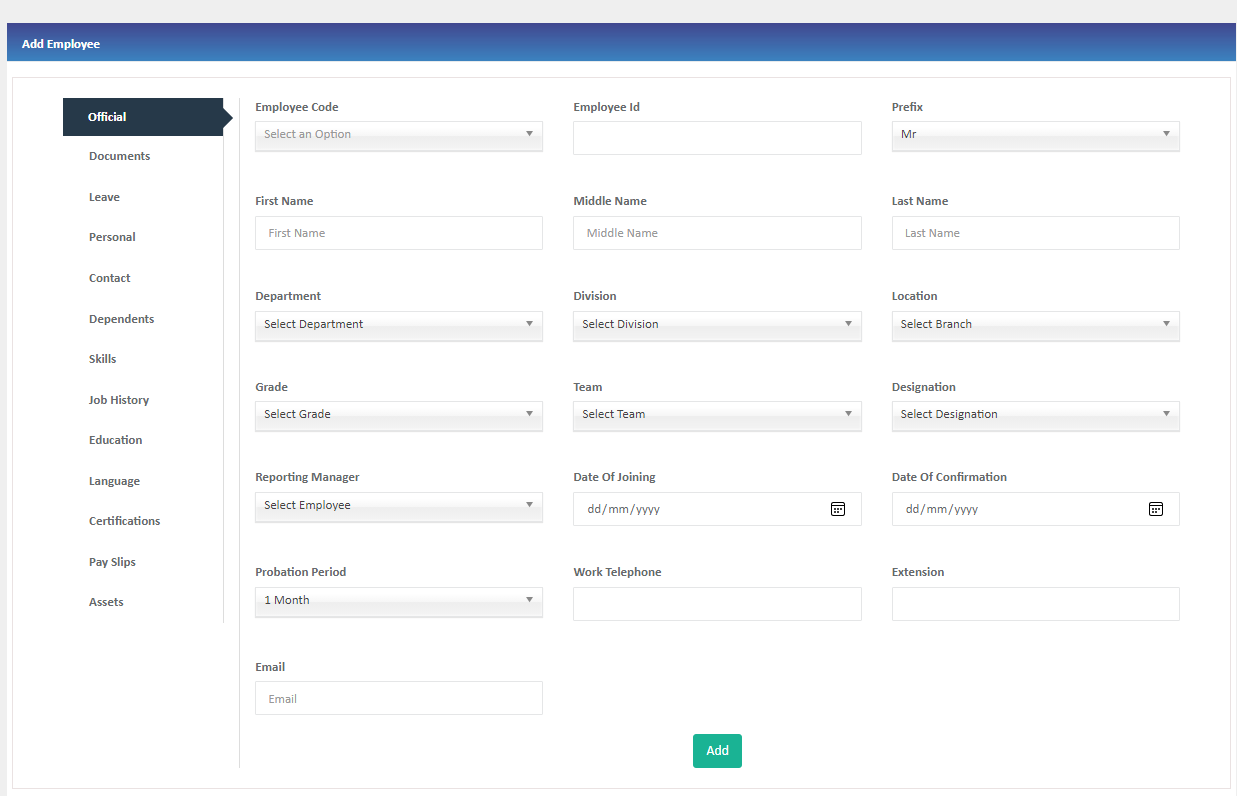Switch to the Pay Slips tab
The image size is (1237, 796).
(112, 561)
